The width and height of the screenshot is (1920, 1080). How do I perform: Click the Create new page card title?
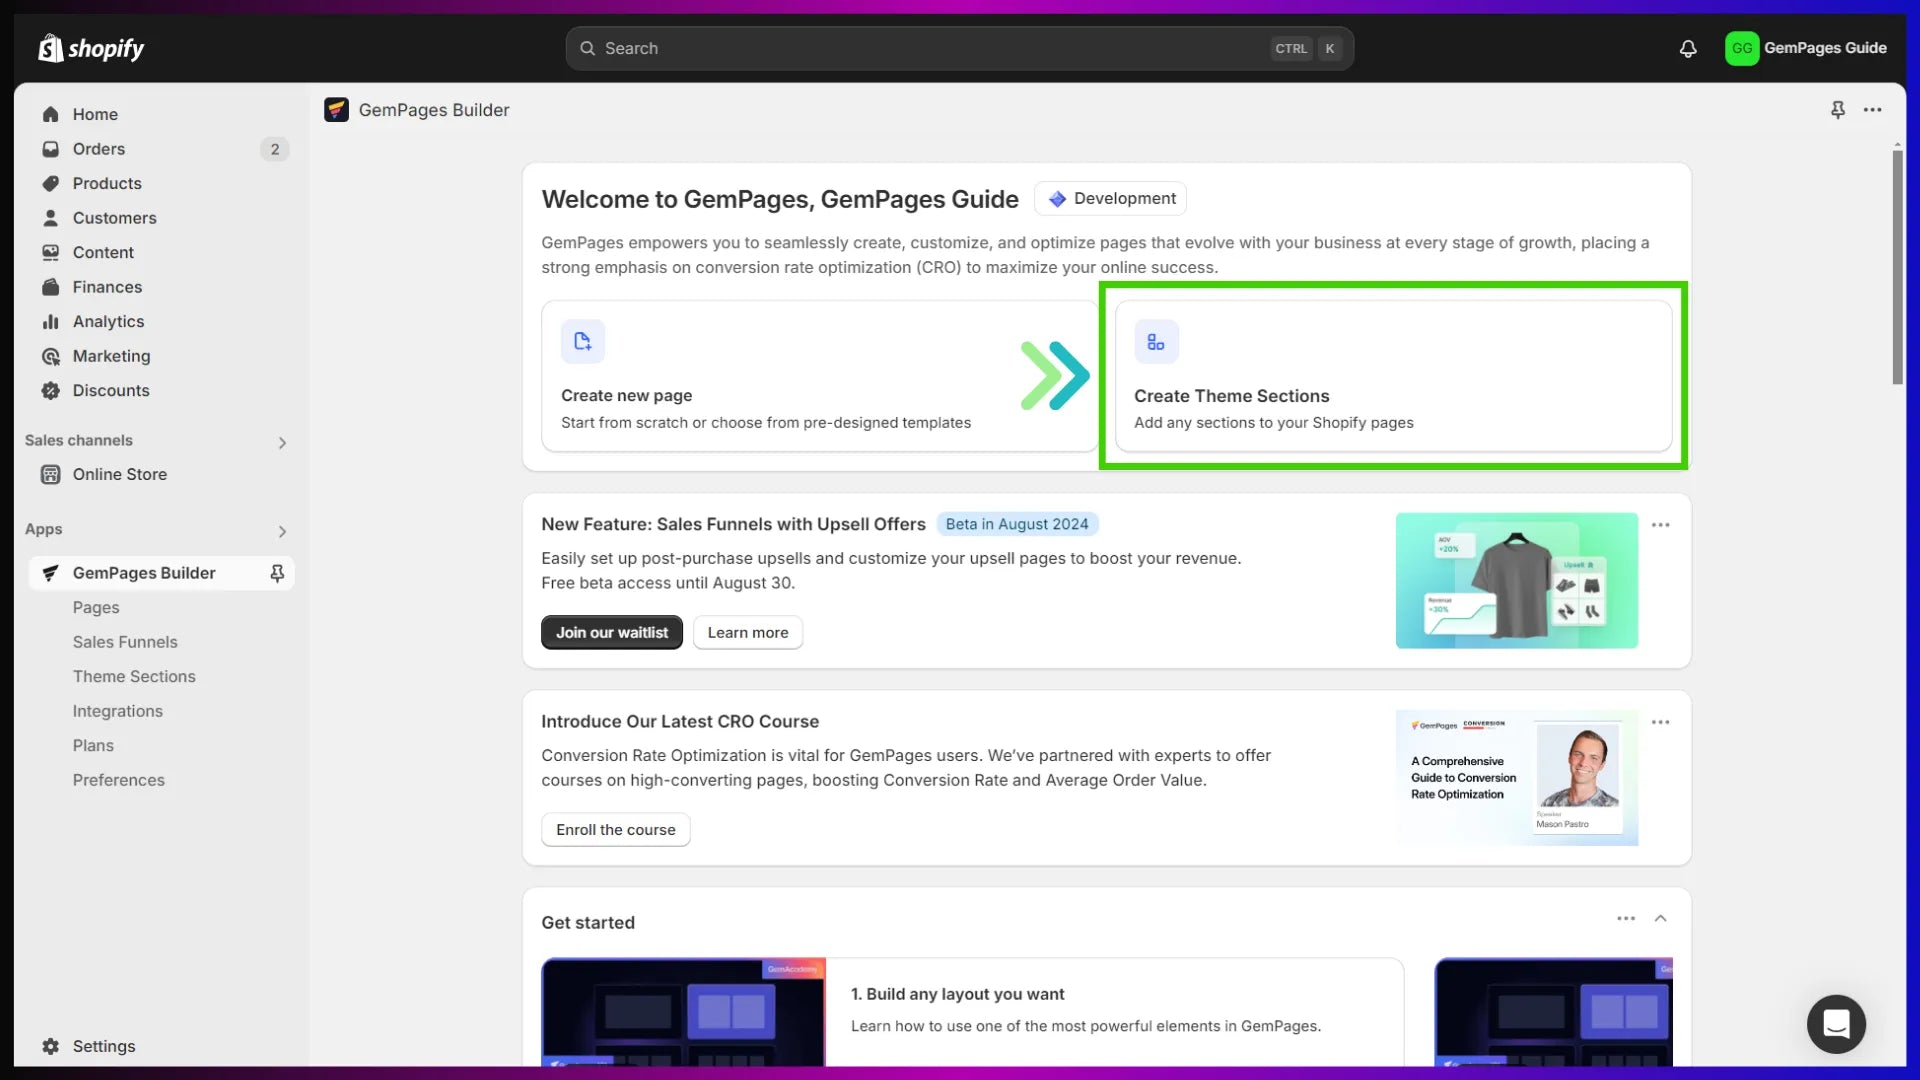click(626, 395)
